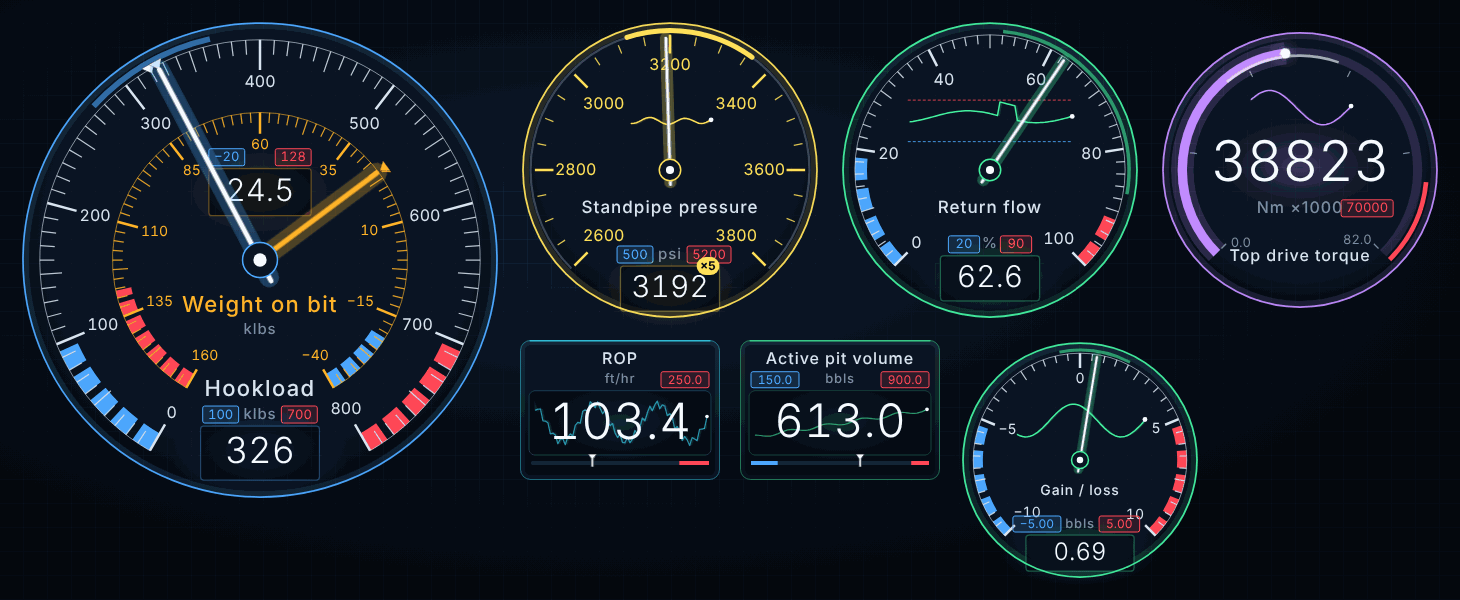Open the Weight on bit high limit badge 128

click(x=293, y=157)
